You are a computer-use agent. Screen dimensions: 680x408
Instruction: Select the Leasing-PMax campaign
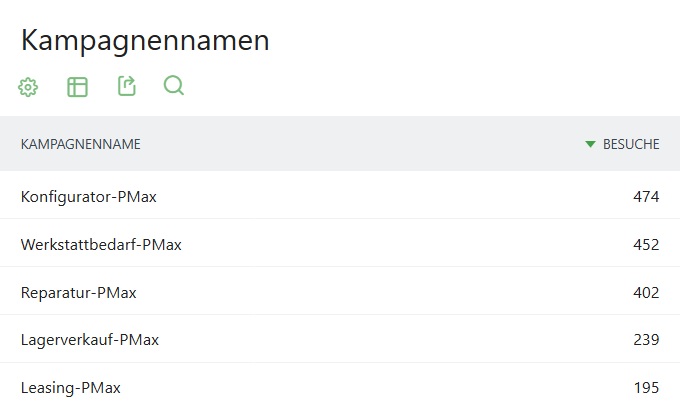tap(71, 388)
